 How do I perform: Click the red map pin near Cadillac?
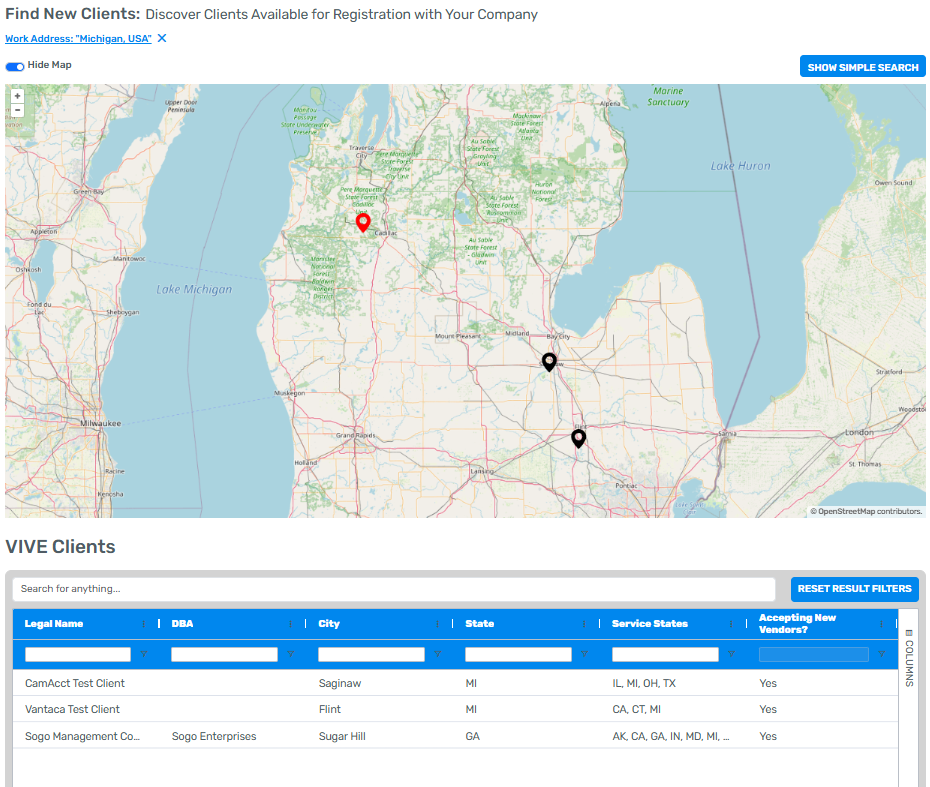click(363, 222)
